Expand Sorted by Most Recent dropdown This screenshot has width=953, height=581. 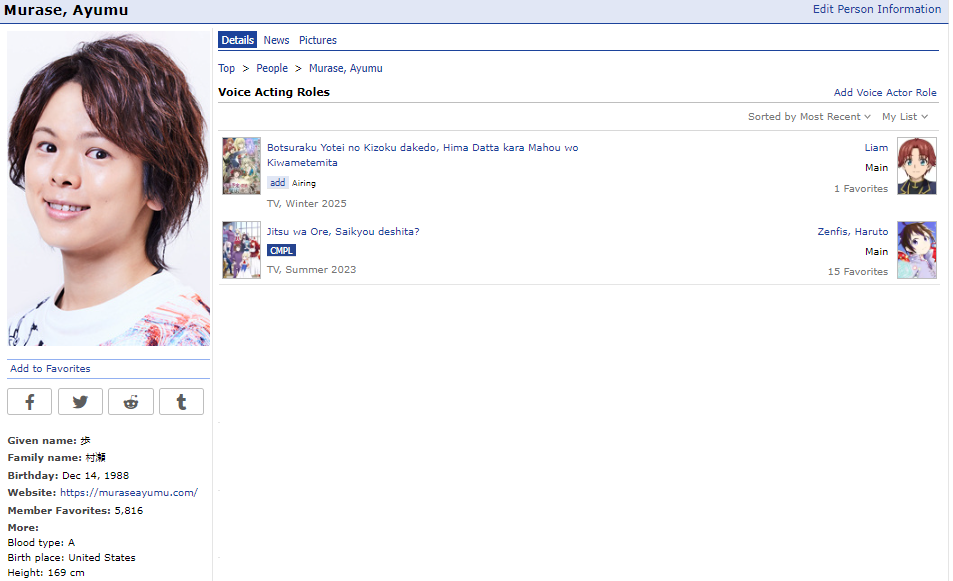point(809,117)
